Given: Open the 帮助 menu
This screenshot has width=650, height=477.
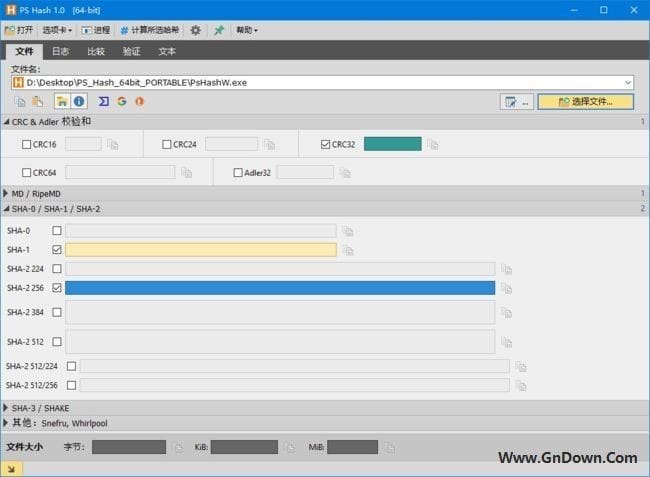Looking at the screenshot, I should 245,30.
